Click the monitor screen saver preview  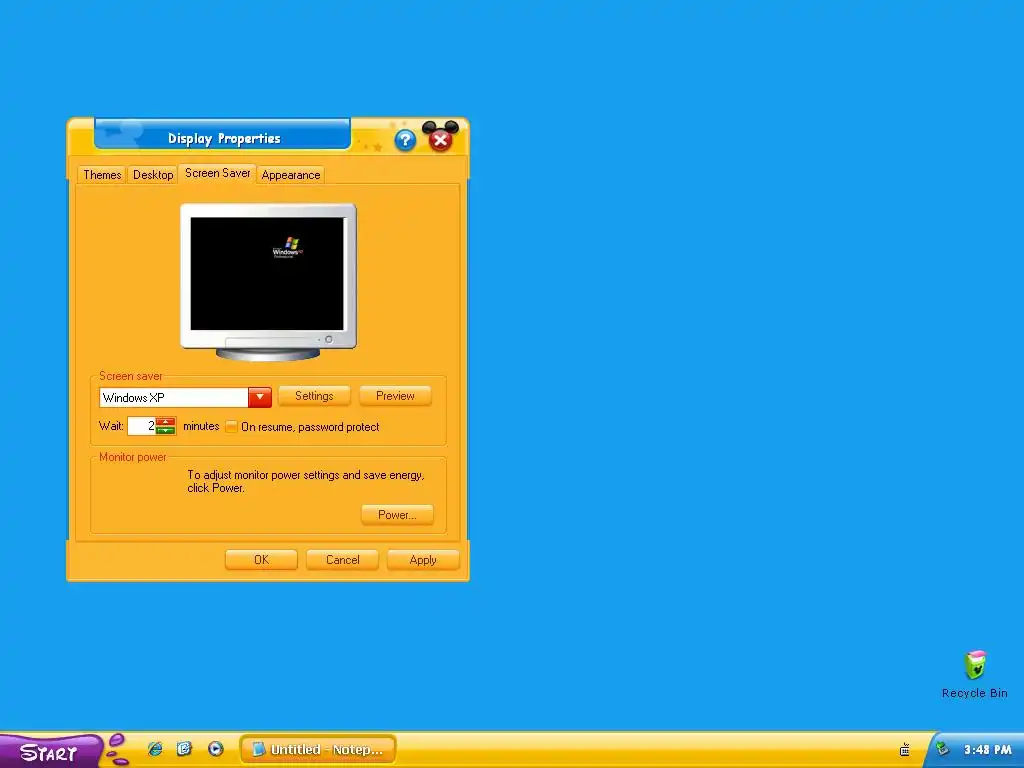[x=267, y=274]
